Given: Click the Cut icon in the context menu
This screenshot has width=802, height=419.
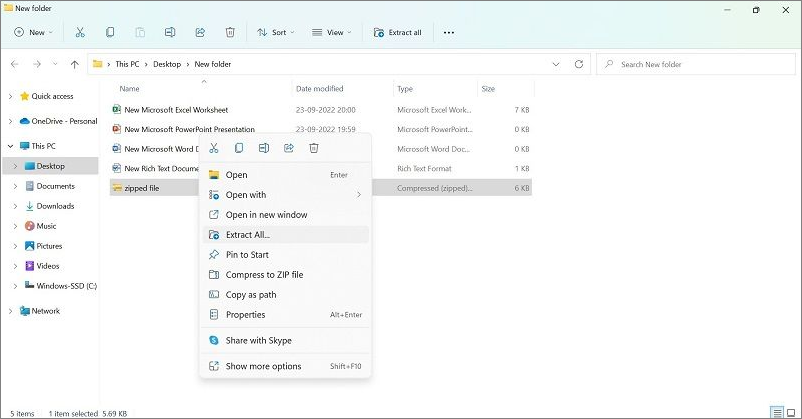Looking at the screenshot, I should (x=213, y=148).
